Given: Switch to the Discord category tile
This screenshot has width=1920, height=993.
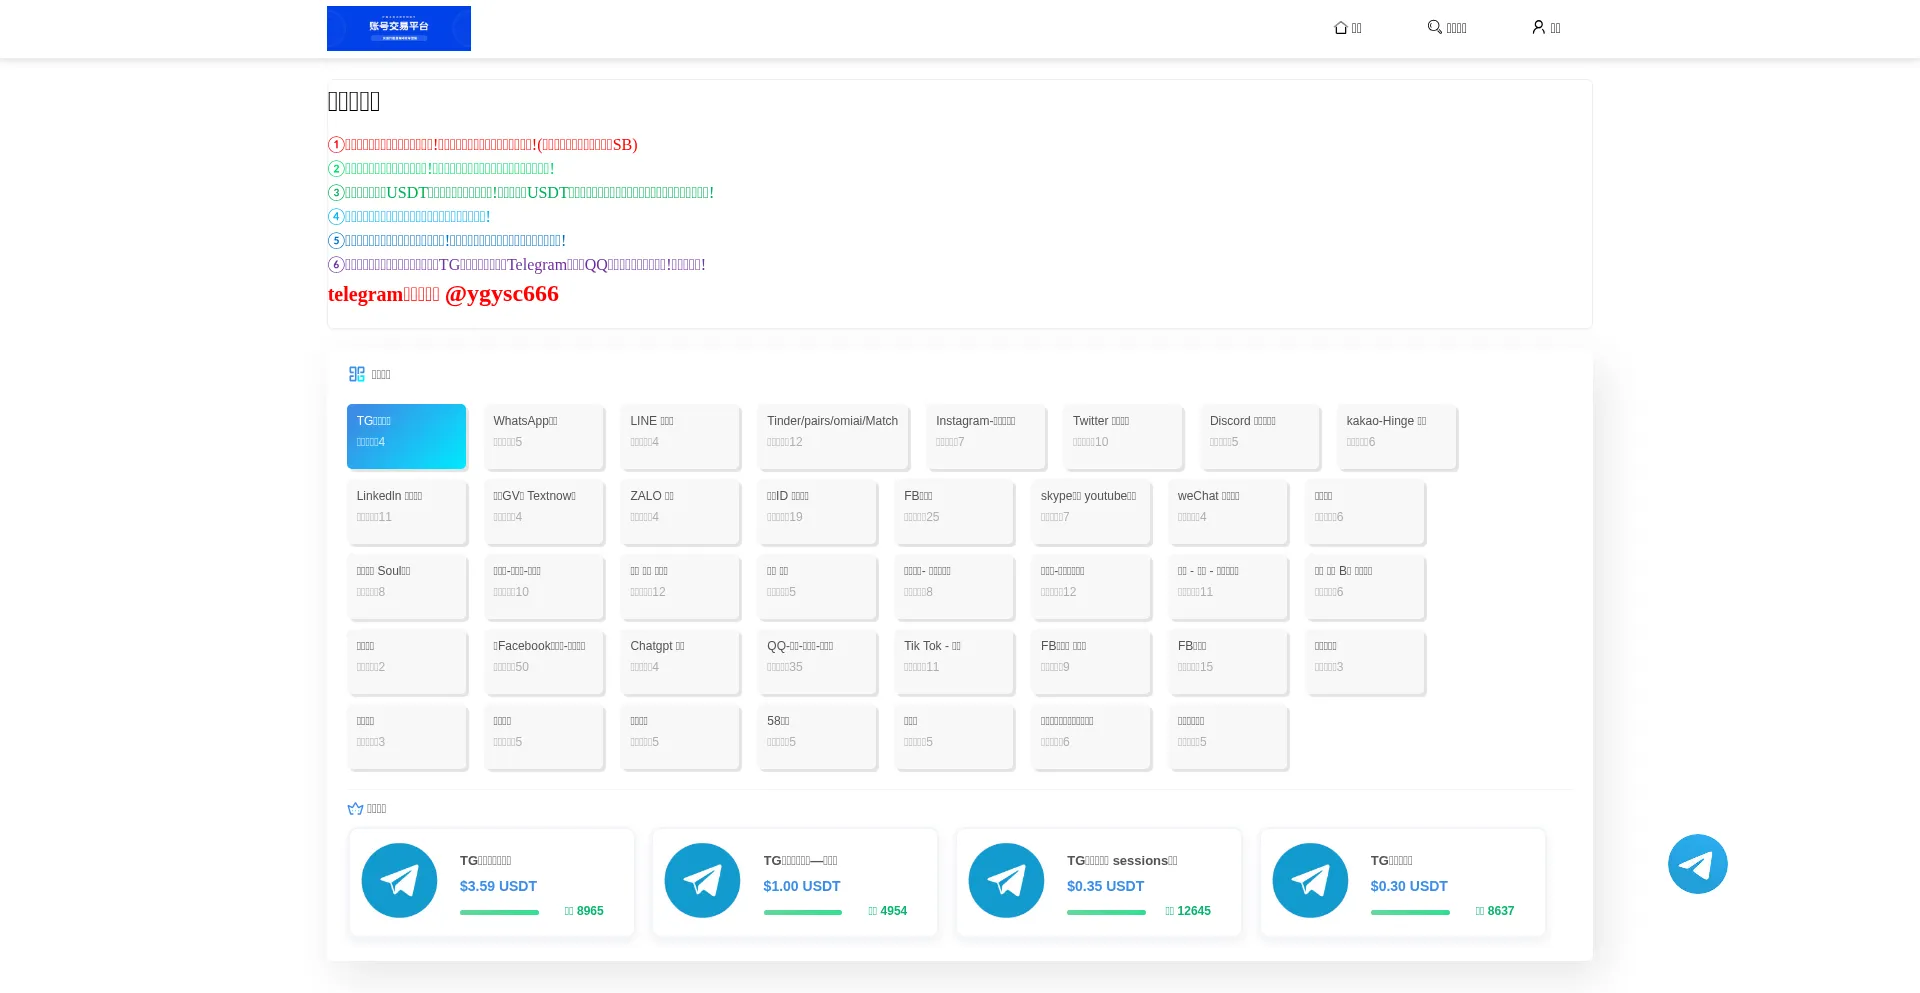Looking at the screenshot, I should click(1259, 436).
